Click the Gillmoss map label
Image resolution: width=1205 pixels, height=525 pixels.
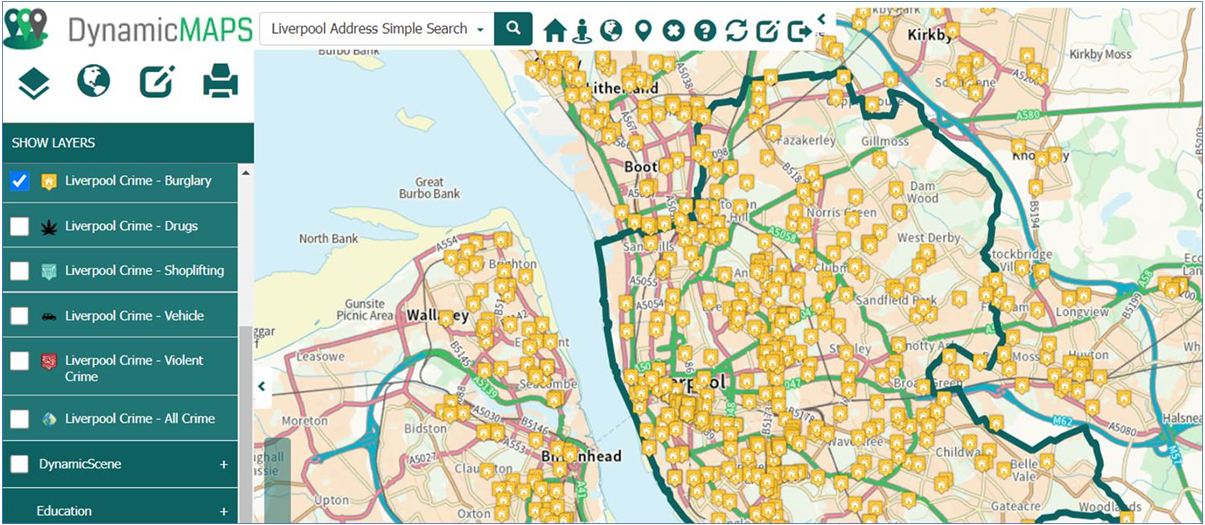click(884, 142)
